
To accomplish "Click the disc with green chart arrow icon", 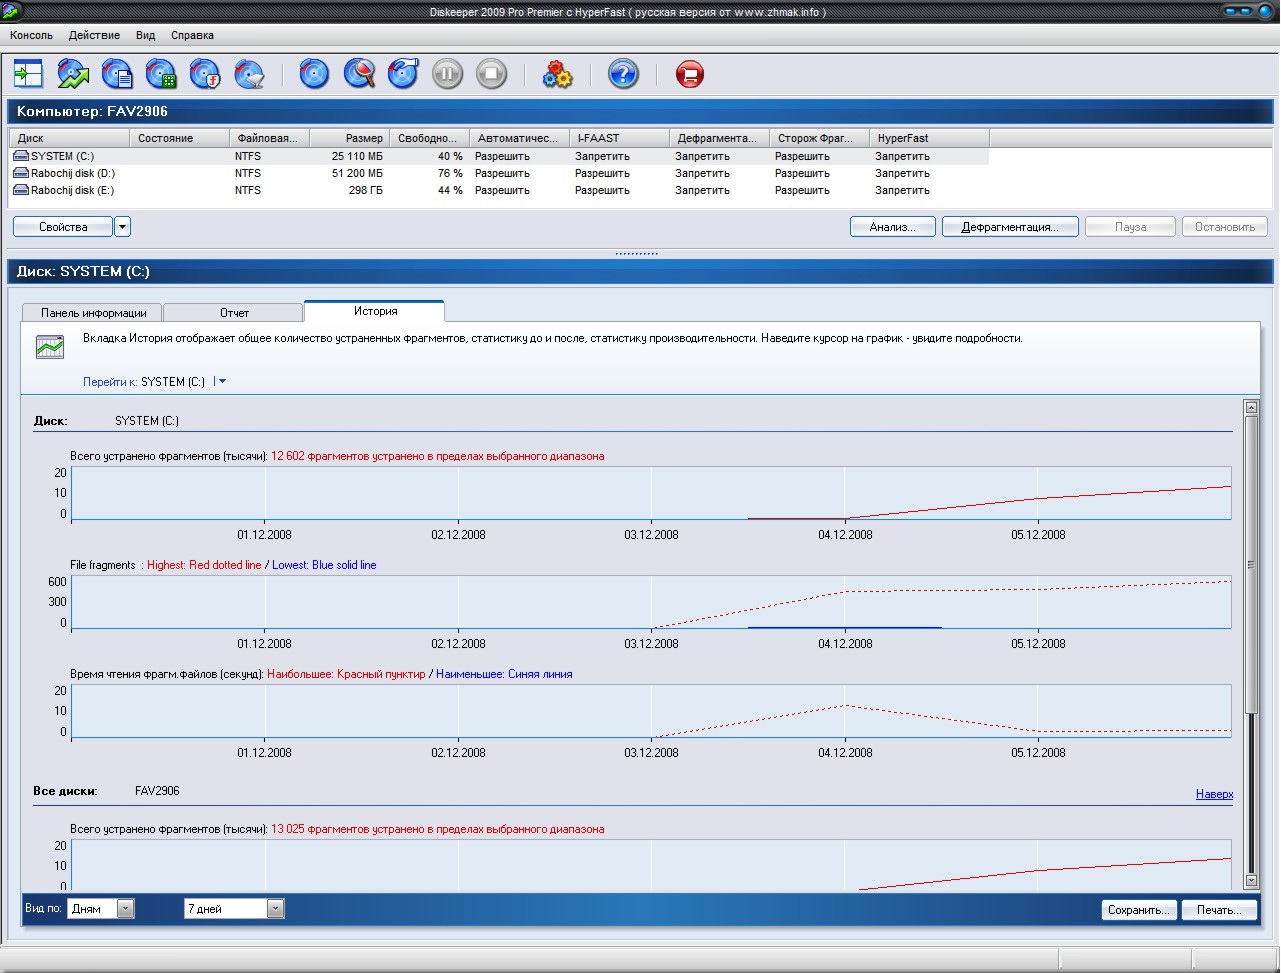I will (73, 74).
